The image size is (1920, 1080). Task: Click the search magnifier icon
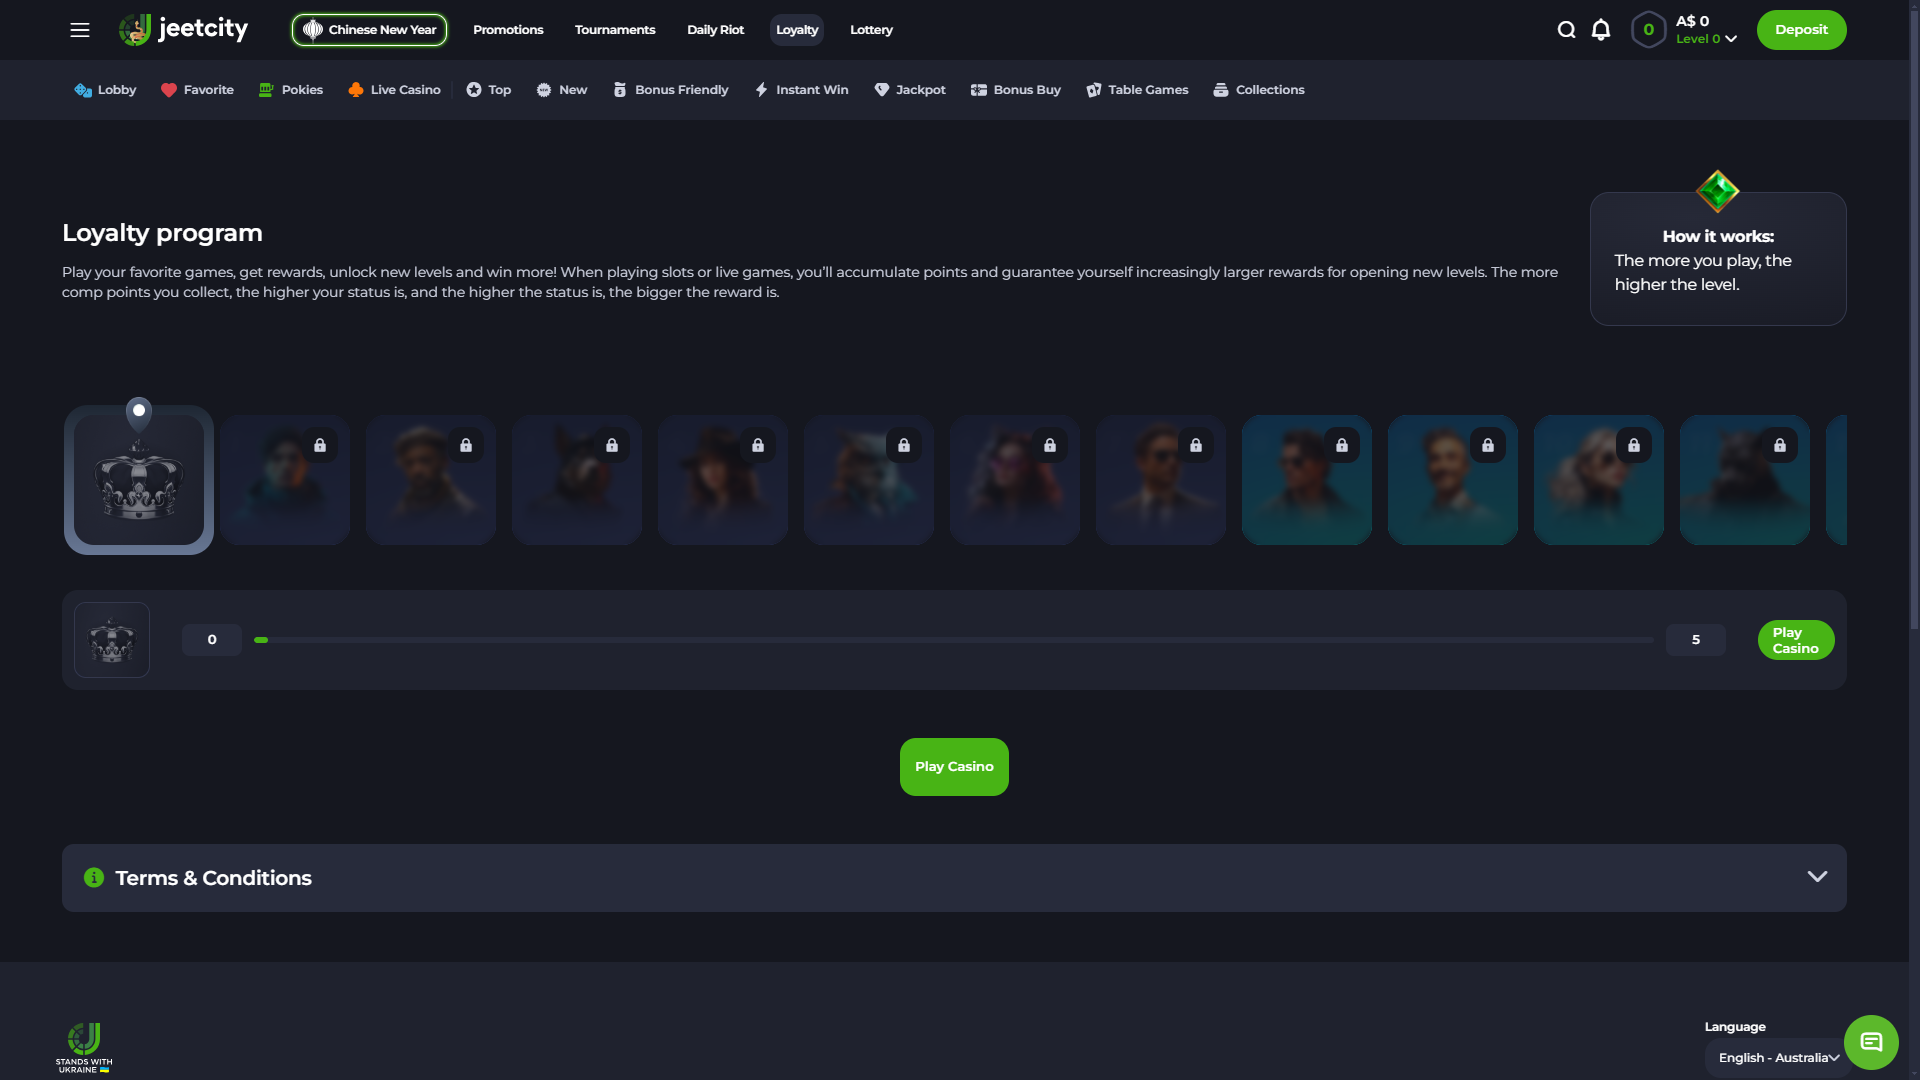point(1566,30)
